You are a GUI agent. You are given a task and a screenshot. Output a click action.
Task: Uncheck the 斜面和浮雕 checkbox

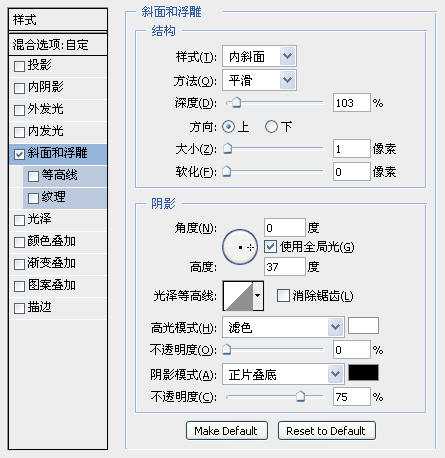pos(19,154)
